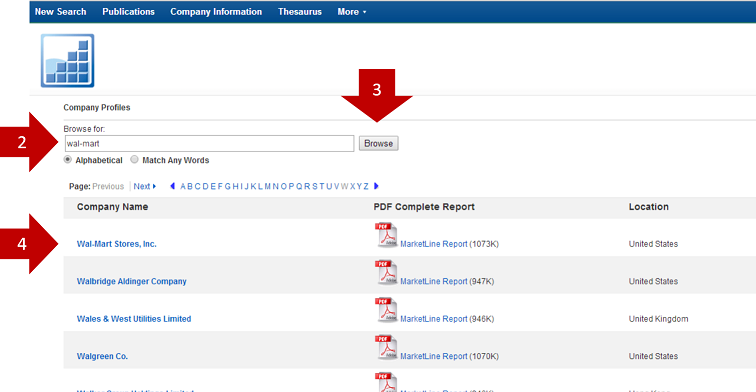Screen dimensions: 756x392
Task: Expand the More dropdown menu
Action: point(351,12)
